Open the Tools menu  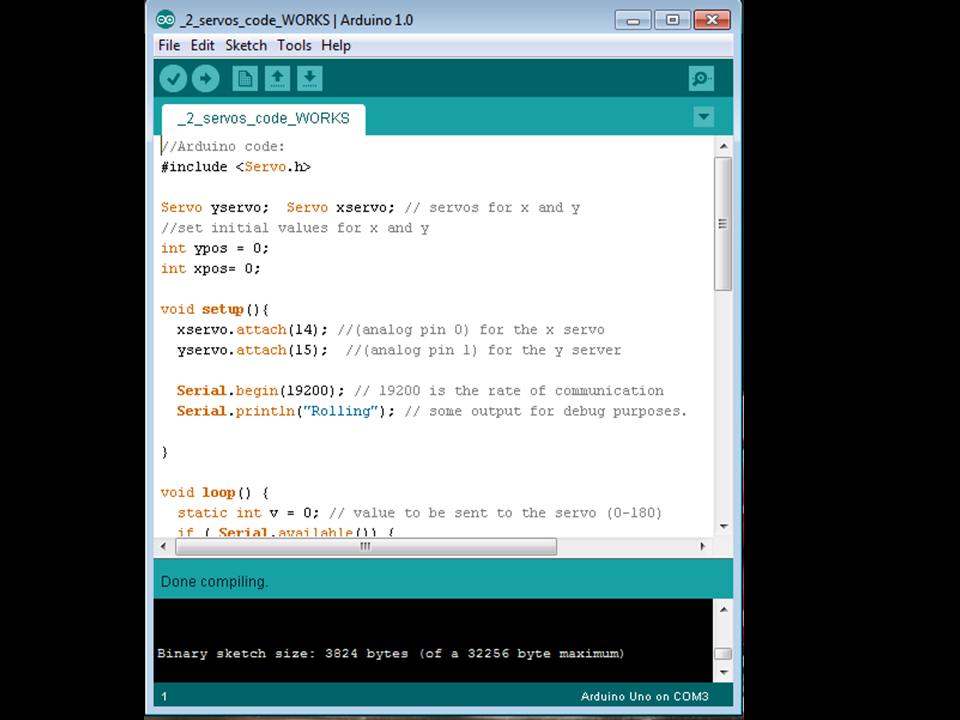pos(294,45)
